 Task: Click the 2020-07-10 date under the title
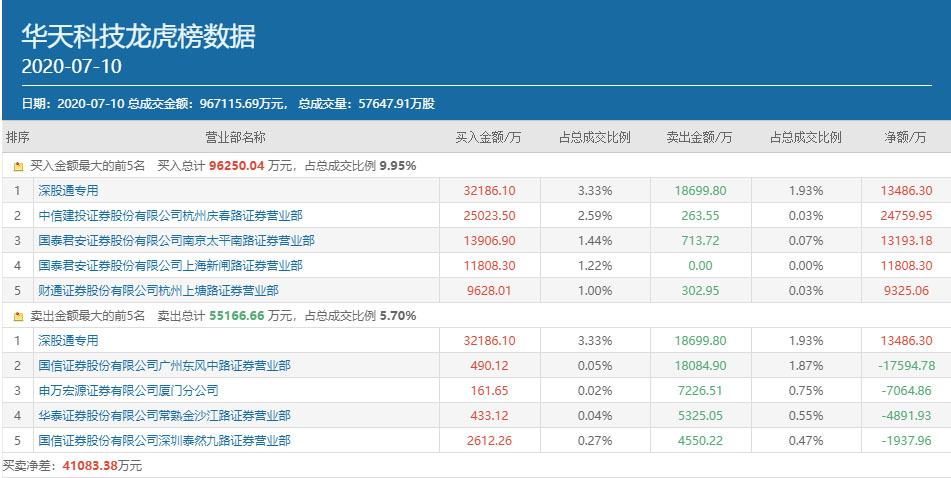(x=71, y=67)
